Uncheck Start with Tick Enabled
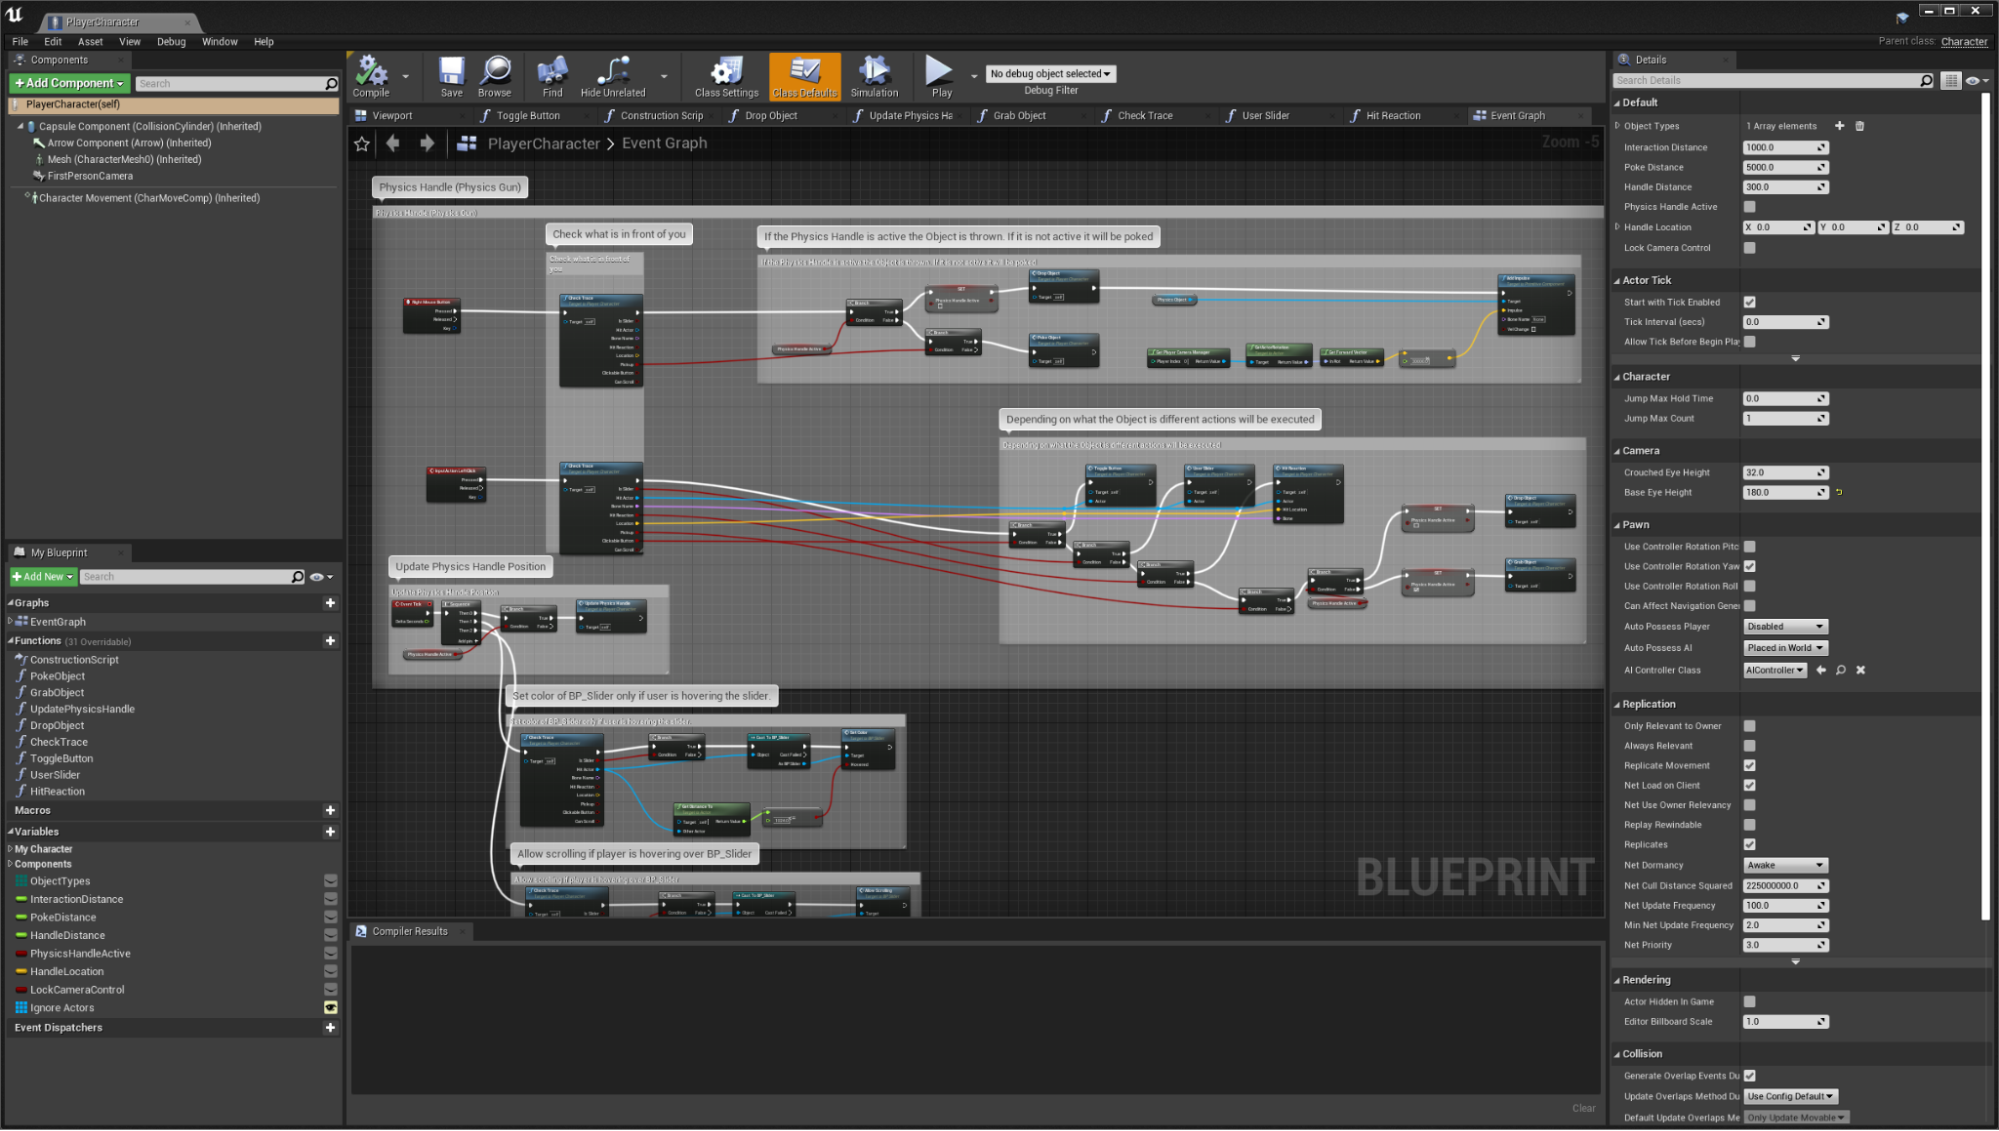 coord(1749,302)
